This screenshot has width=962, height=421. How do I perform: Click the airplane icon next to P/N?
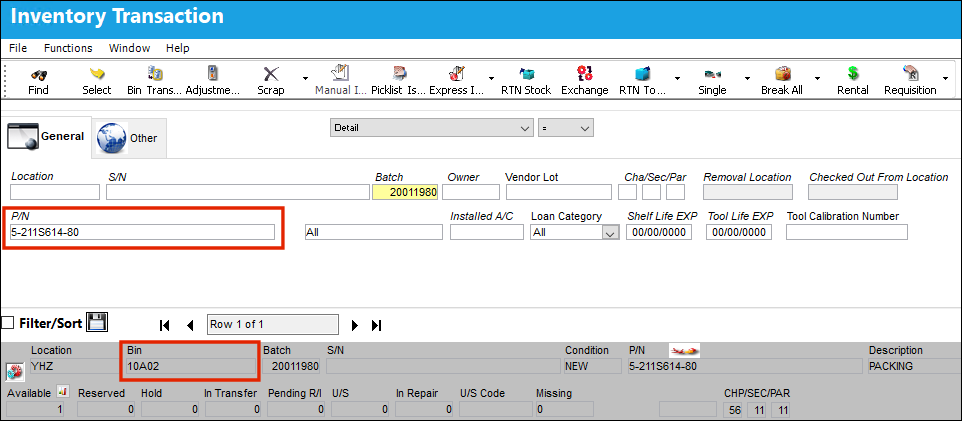tap(685, 350)
